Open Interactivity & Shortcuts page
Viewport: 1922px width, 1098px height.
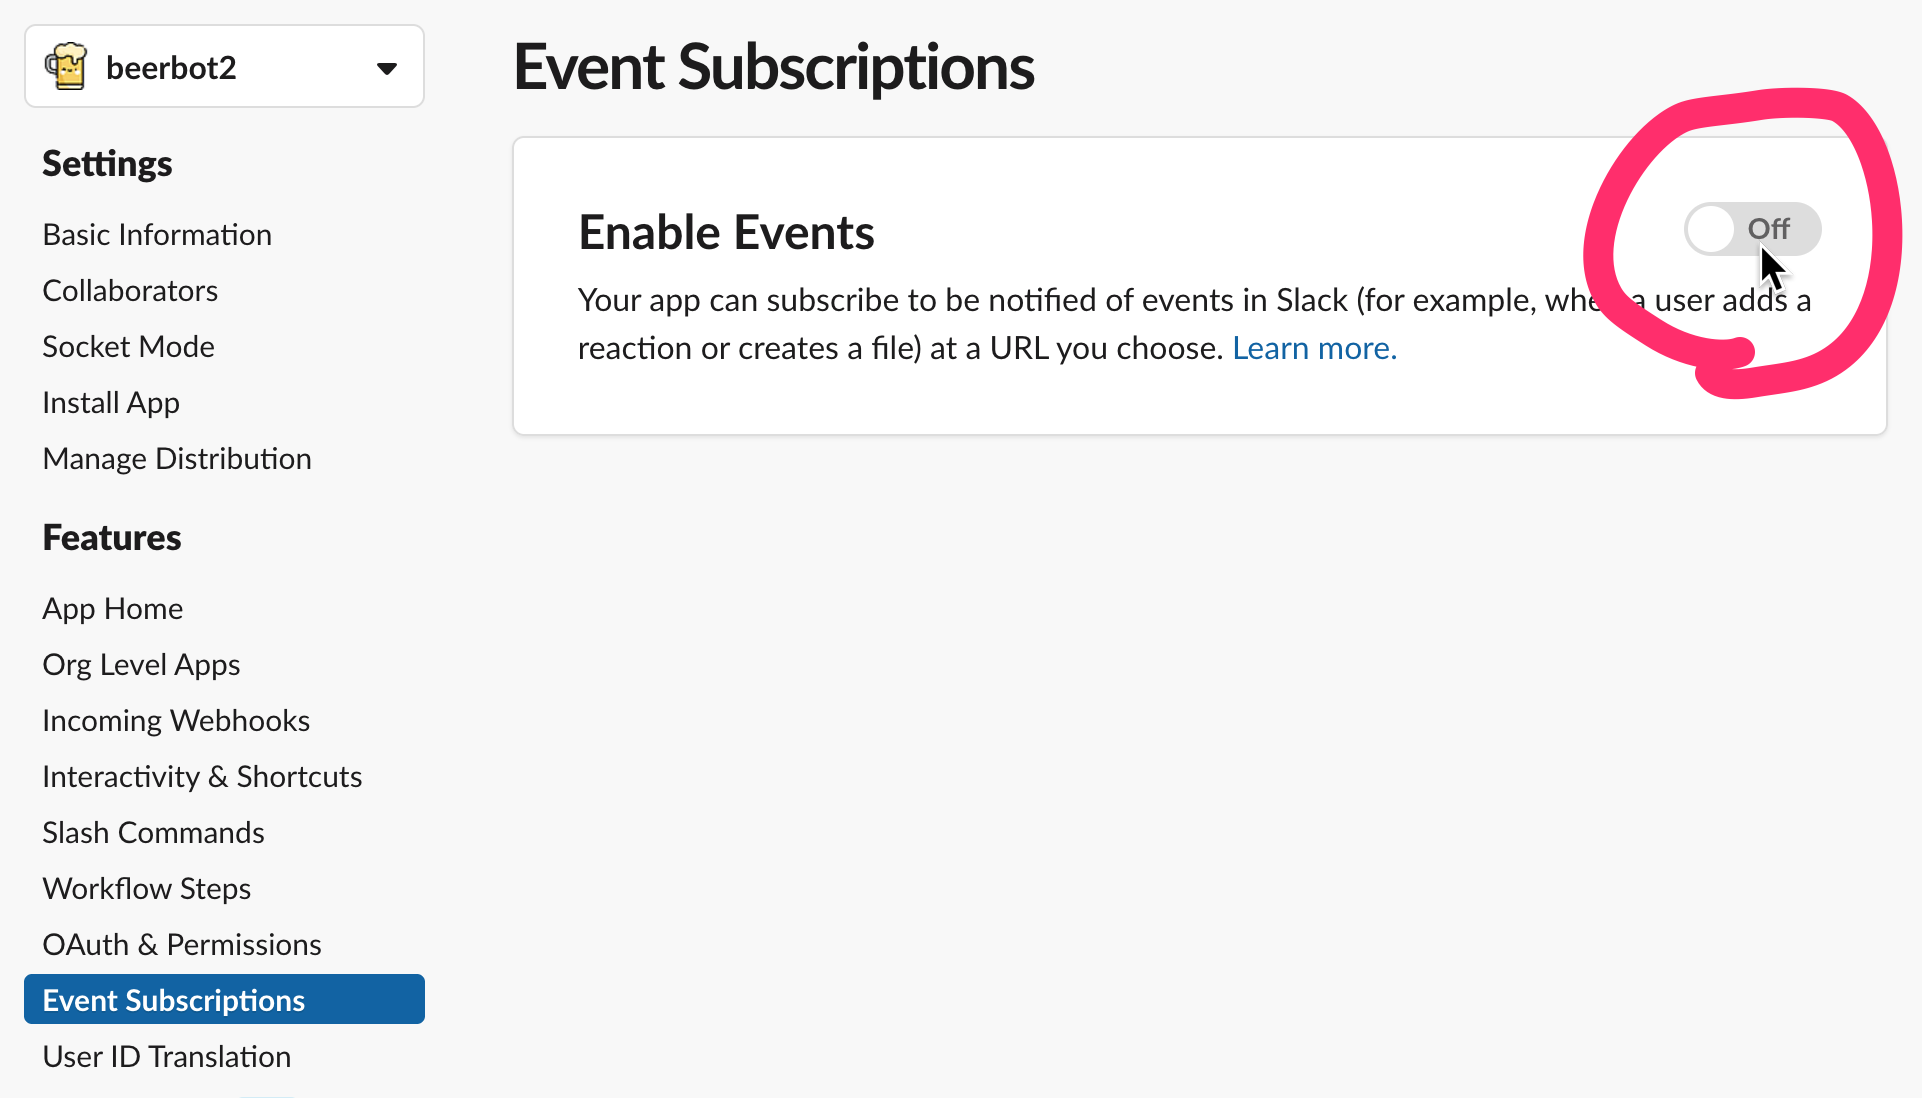point(202,776)
